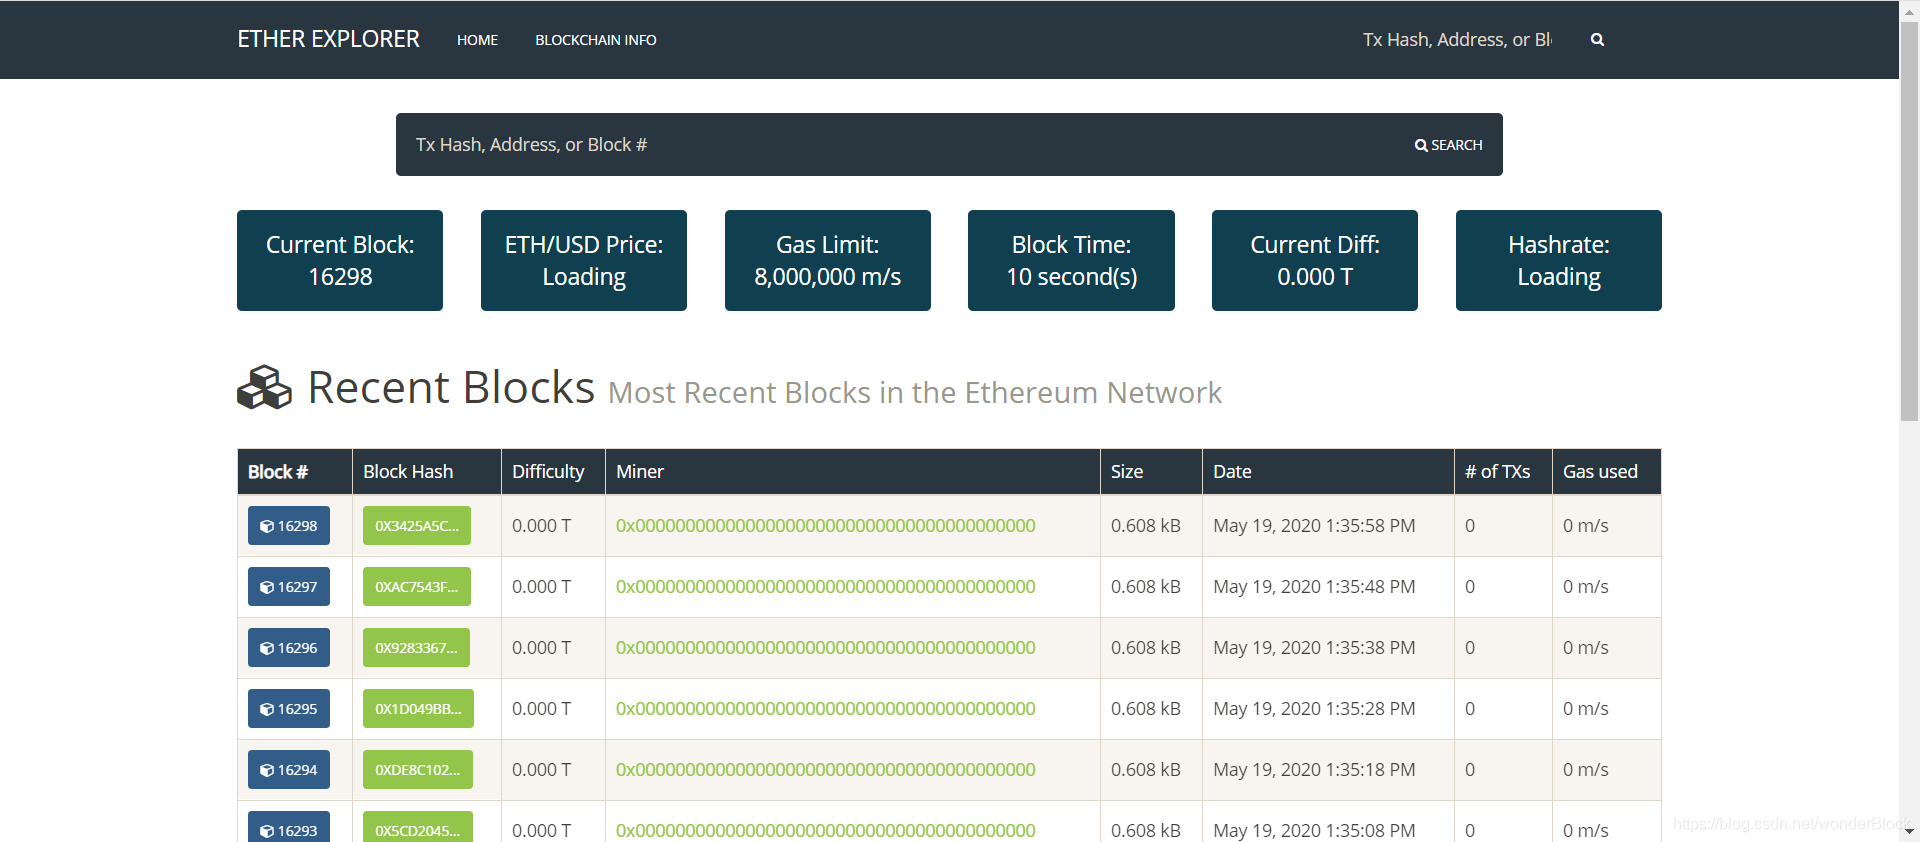The height and width of the screenshot is (842, 1920).
Task: Go to the HOME menu item
Action: tap(477, 40)
